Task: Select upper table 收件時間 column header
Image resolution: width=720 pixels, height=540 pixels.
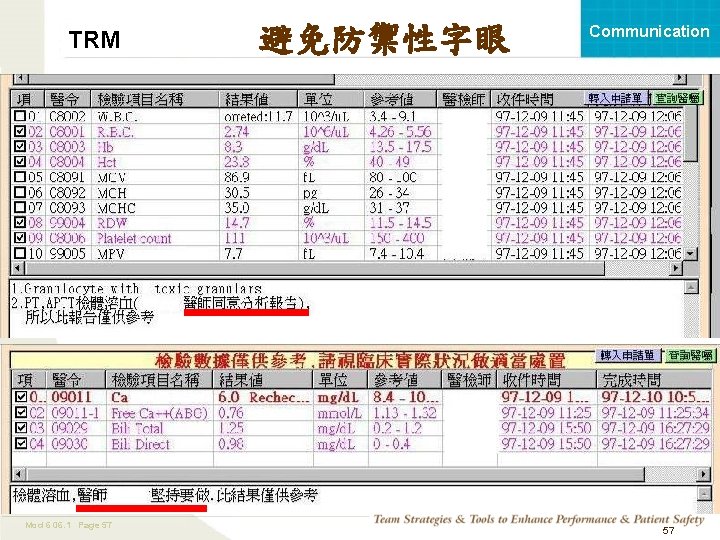Action: click(537, 99)
